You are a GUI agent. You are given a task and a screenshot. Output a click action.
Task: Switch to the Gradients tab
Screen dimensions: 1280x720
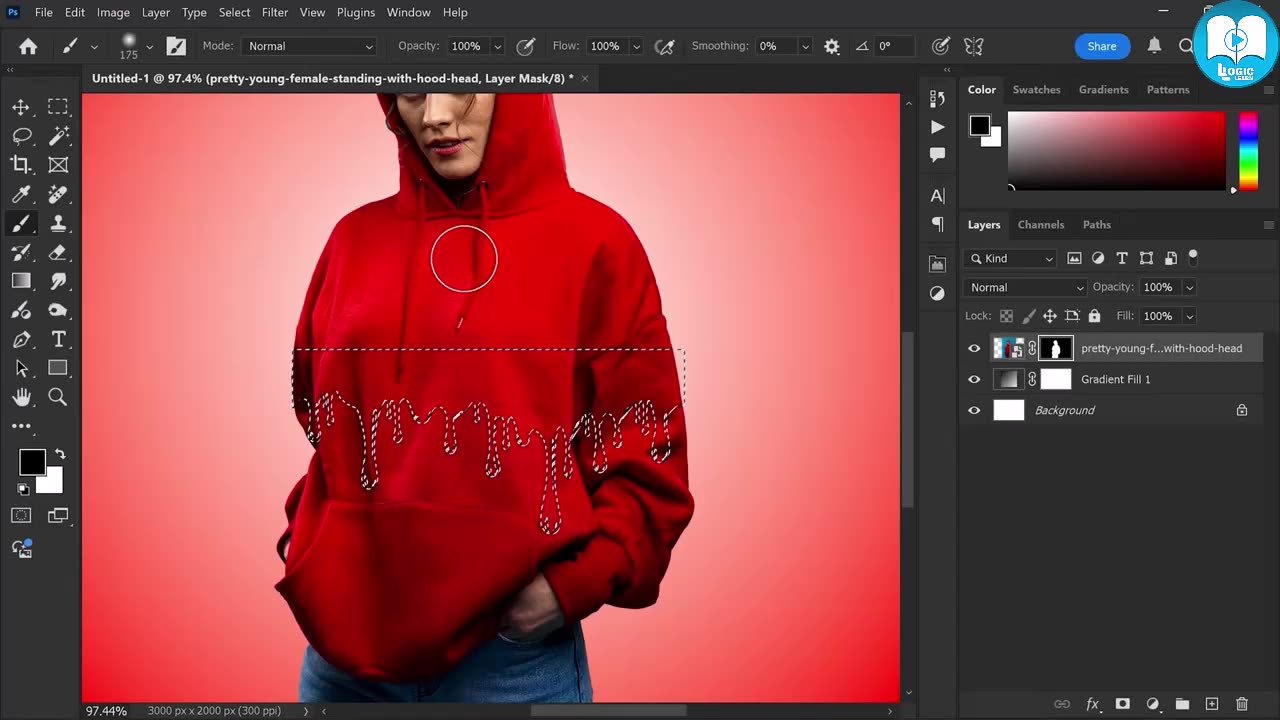click(1104, 89)
